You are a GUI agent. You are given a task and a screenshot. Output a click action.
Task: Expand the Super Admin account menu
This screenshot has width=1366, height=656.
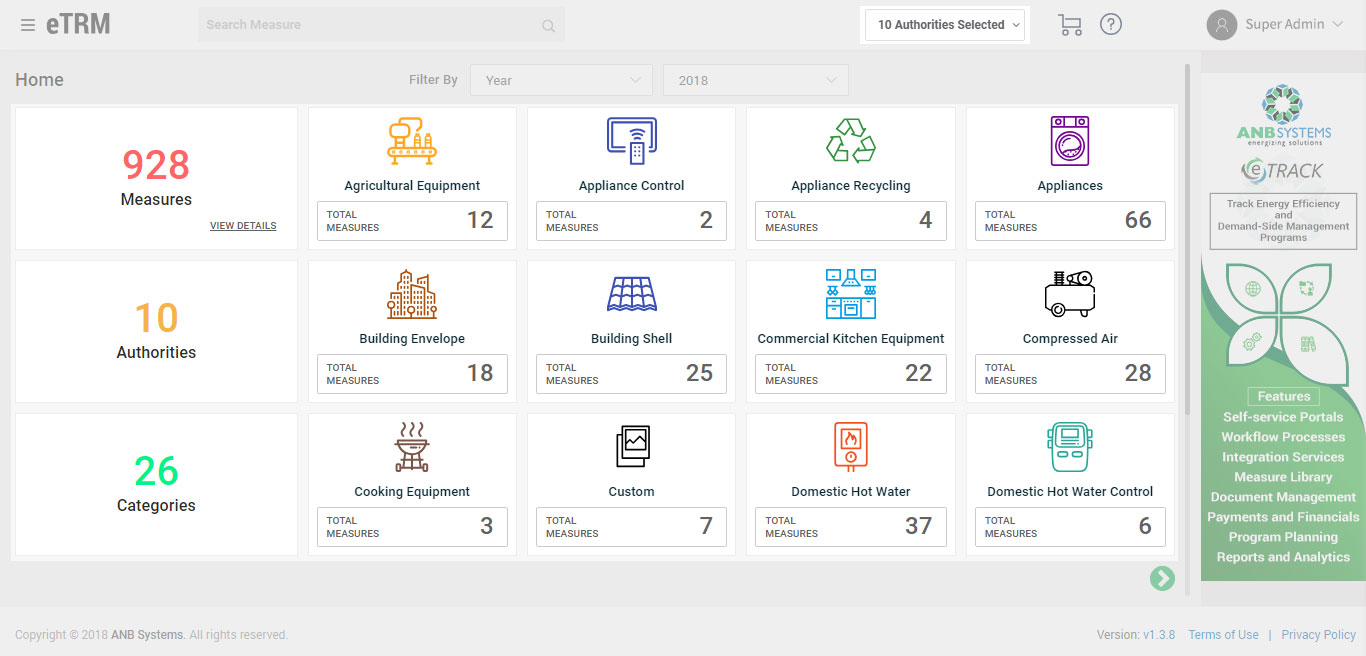[1283, 23]
